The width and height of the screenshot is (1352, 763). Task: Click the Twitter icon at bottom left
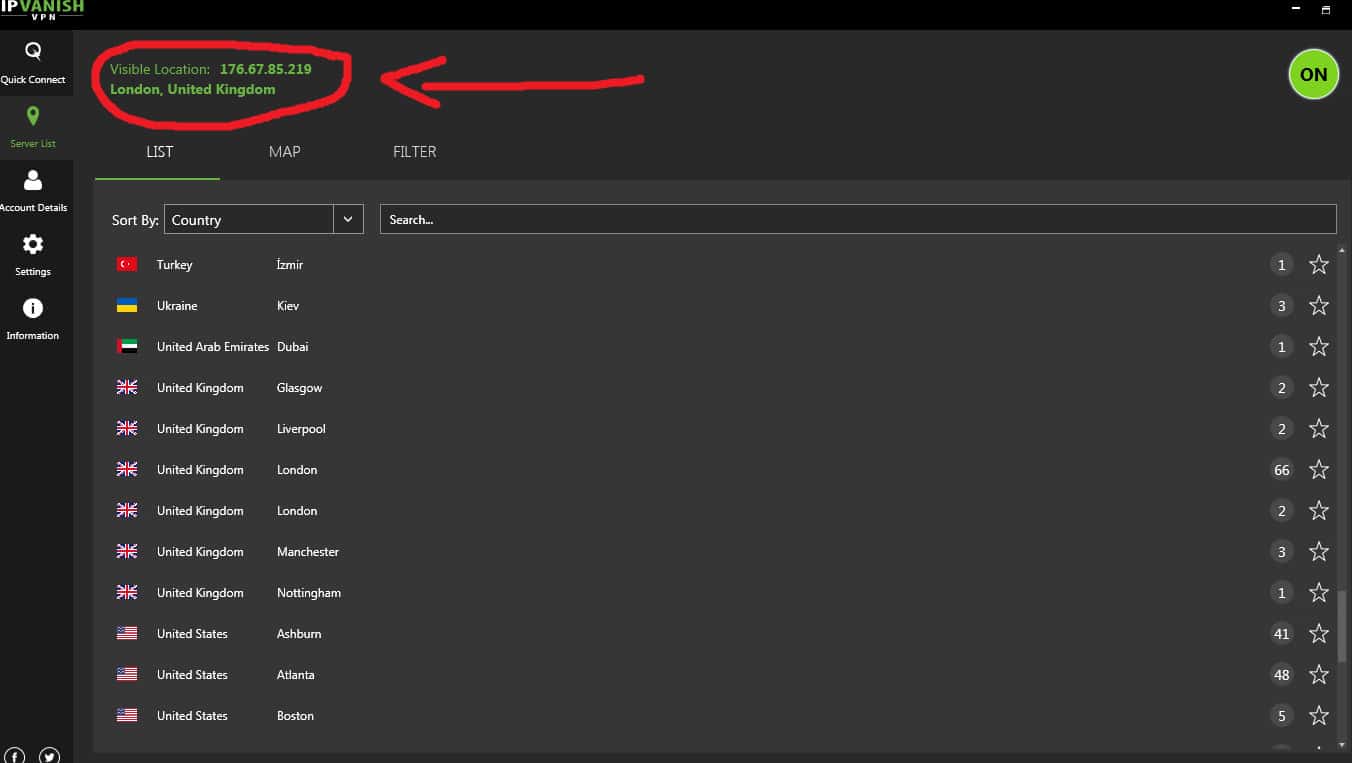pyautogui.click(x=49, y=756)
